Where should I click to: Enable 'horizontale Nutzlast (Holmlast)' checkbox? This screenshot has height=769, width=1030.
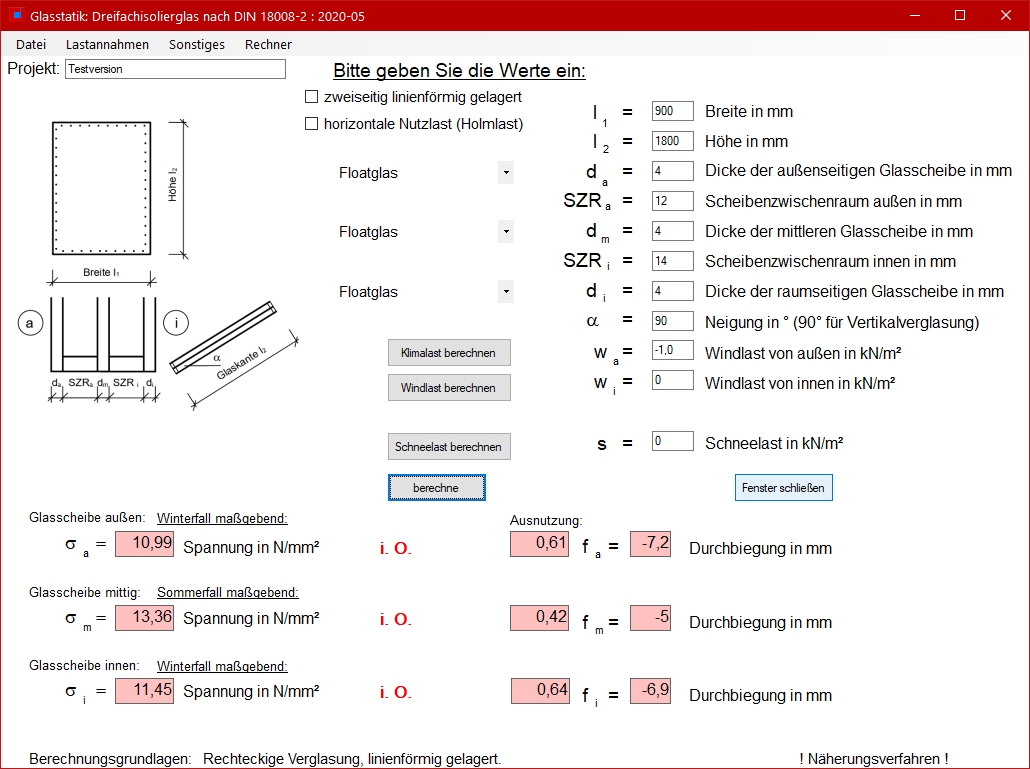311,123
